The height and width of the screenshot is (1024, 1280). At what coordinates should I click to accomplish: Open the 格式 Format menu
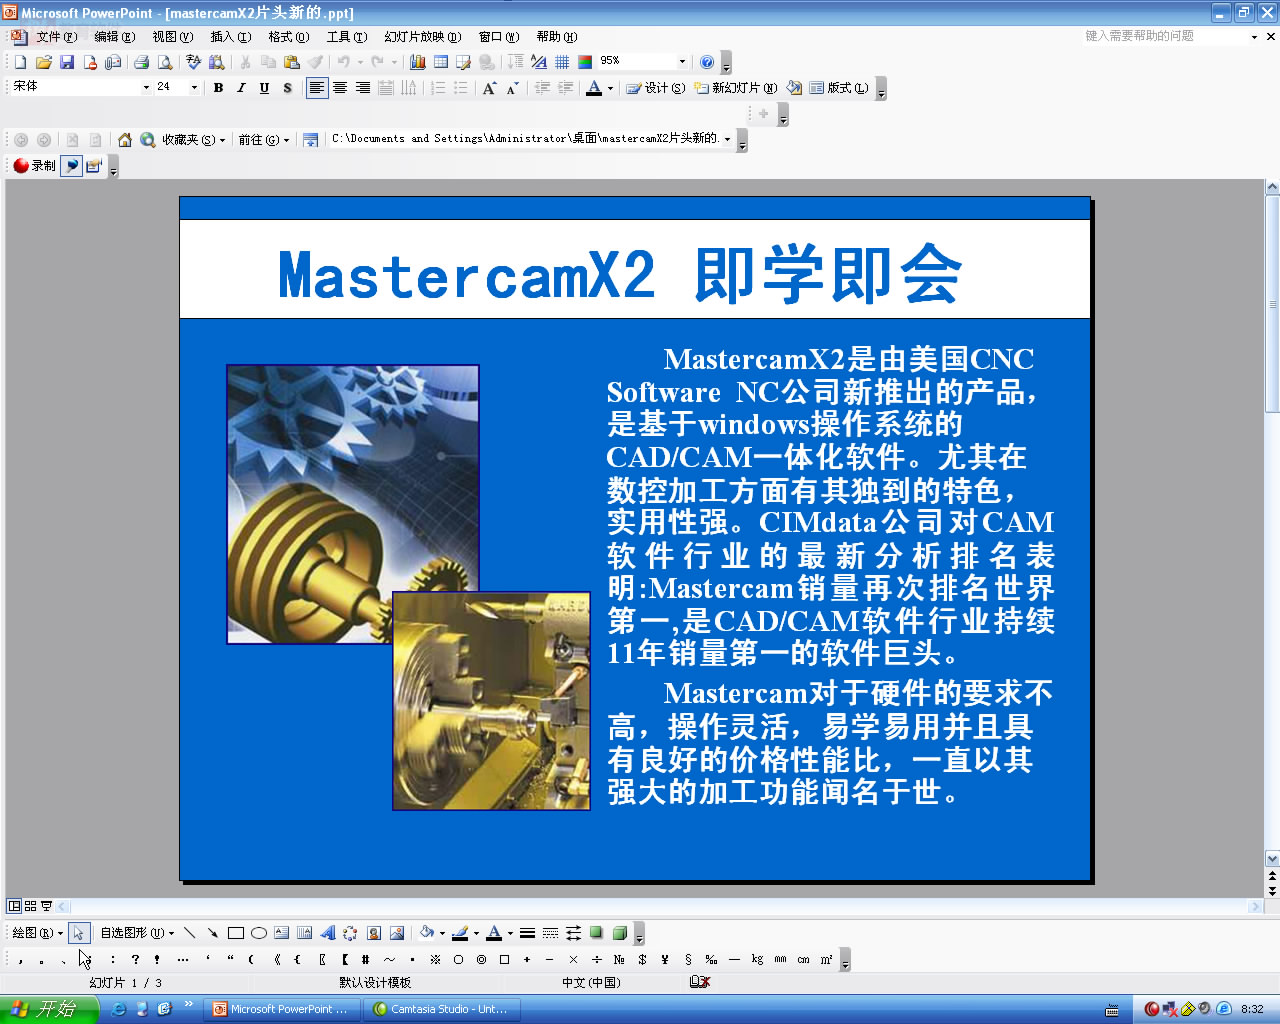point(288,37)
